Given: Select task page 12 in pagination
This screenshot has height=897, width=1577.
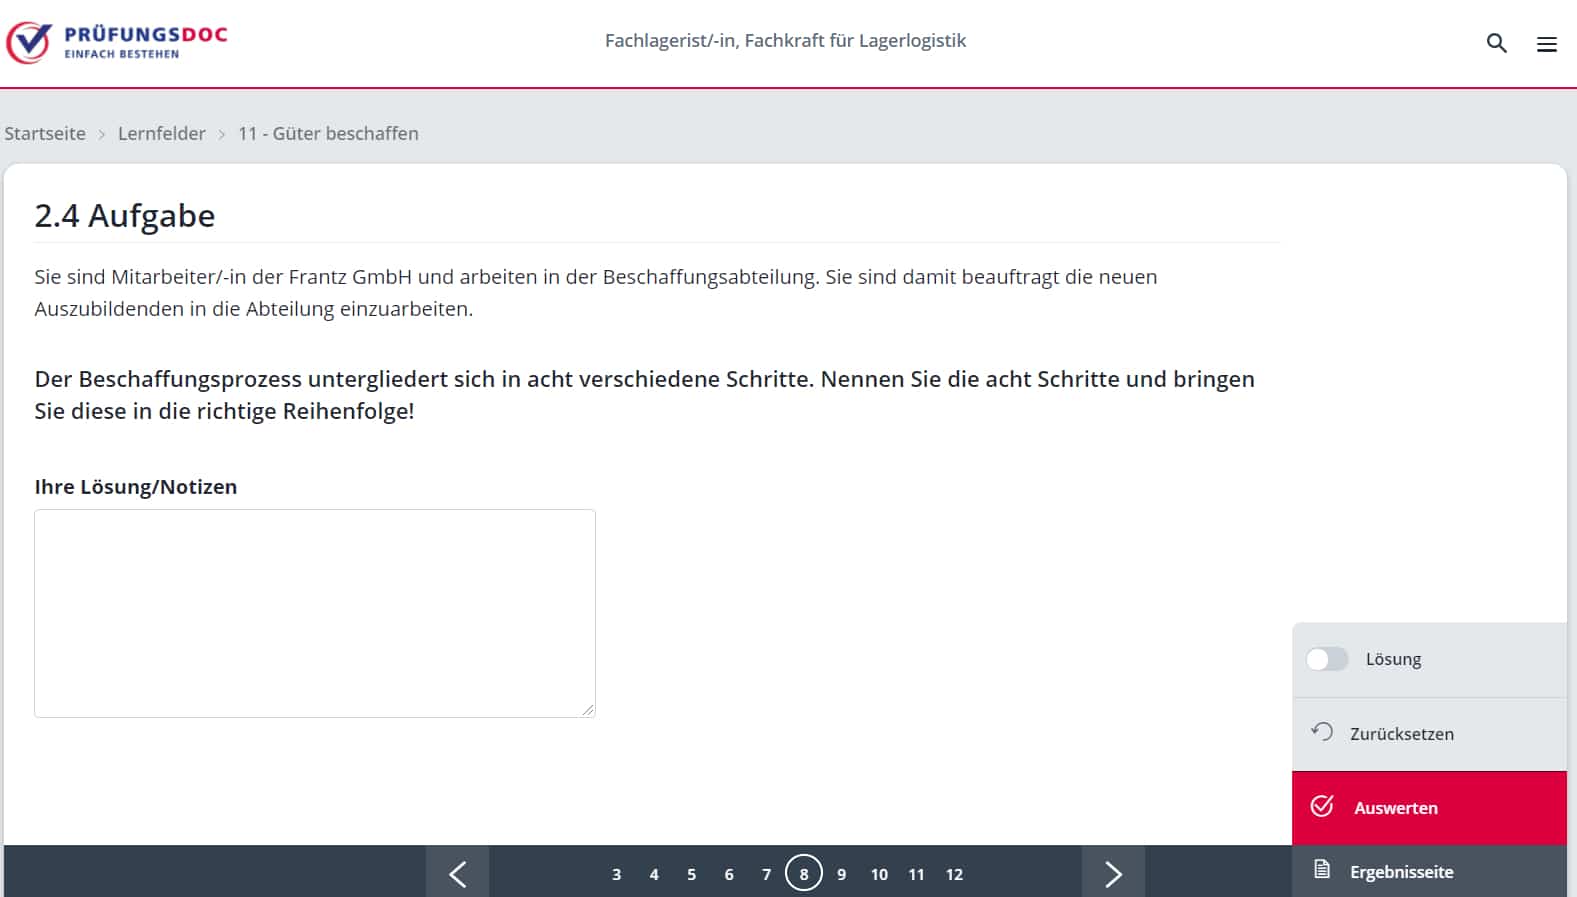Looking at the screenshot, I should (x=954, y=874).
